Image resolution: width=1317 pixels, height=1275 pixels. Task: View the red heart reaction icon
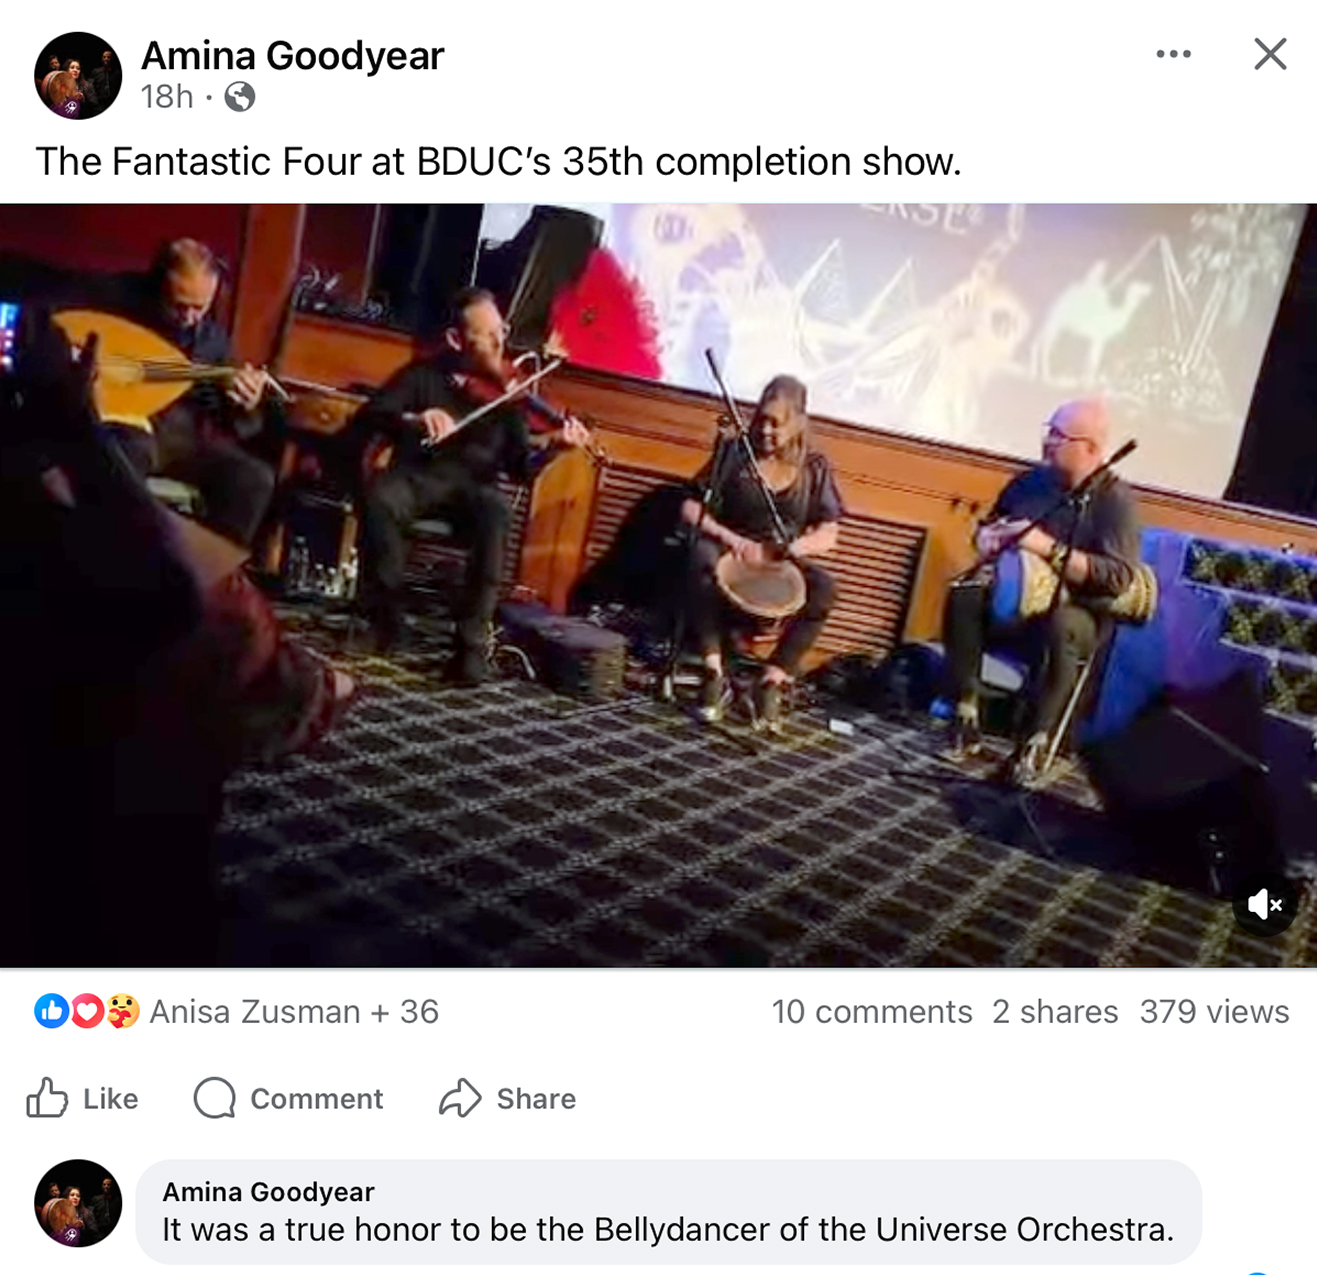[86, 1011]
